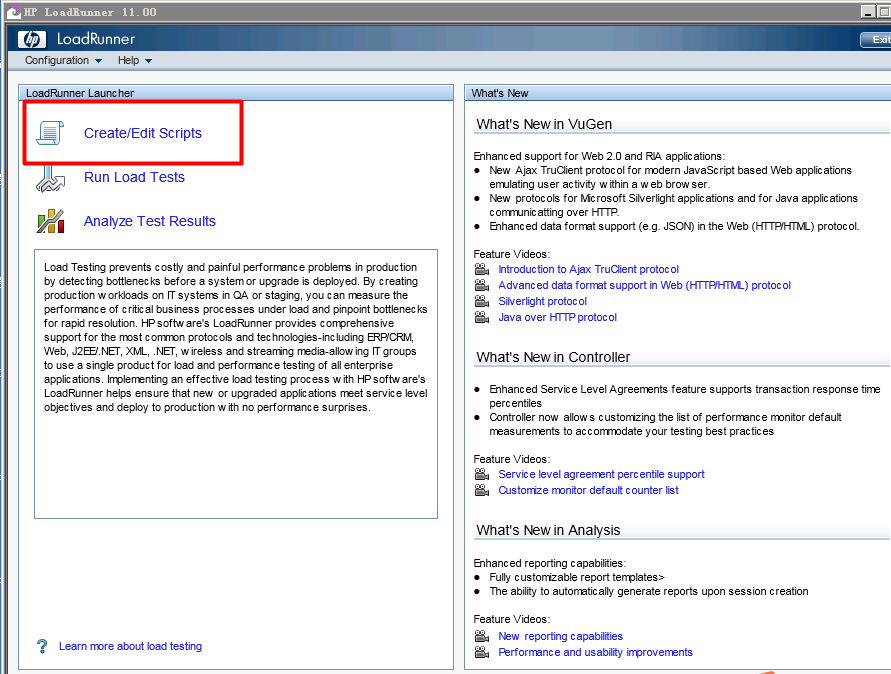Click the Load Testing description paragraph
The height and width of the screenshot is (674, 891).
pyautogui.click(x=235, y=337)
